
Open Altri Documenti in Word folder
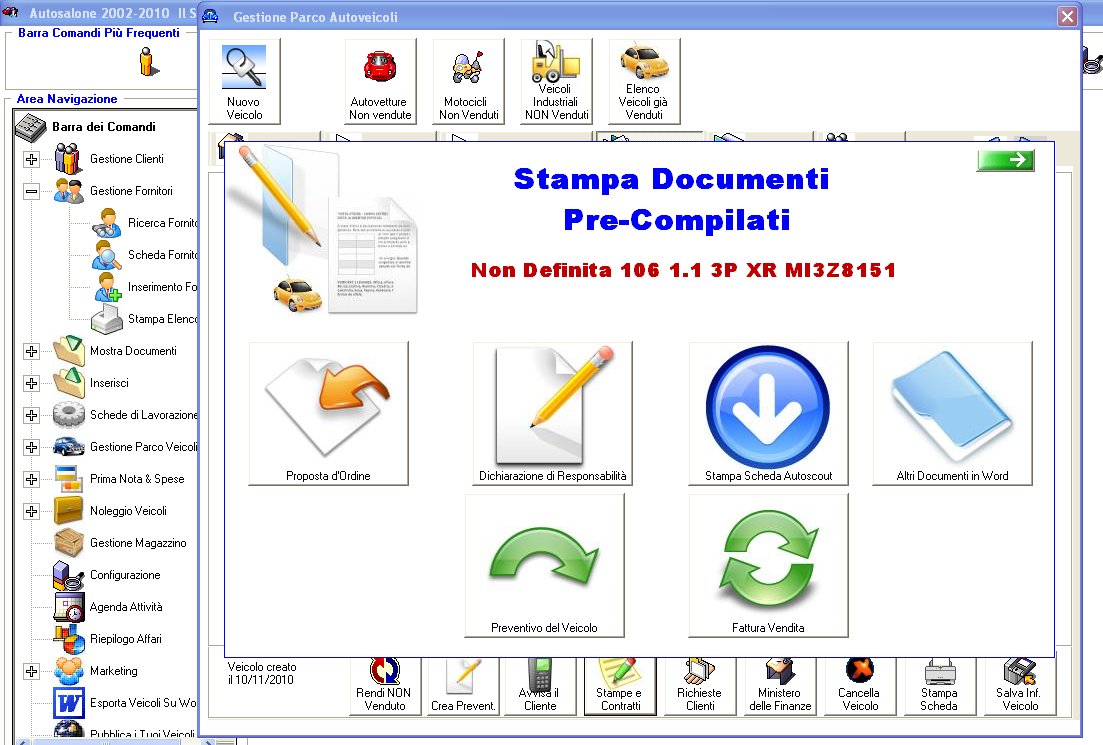click(952, 414)
